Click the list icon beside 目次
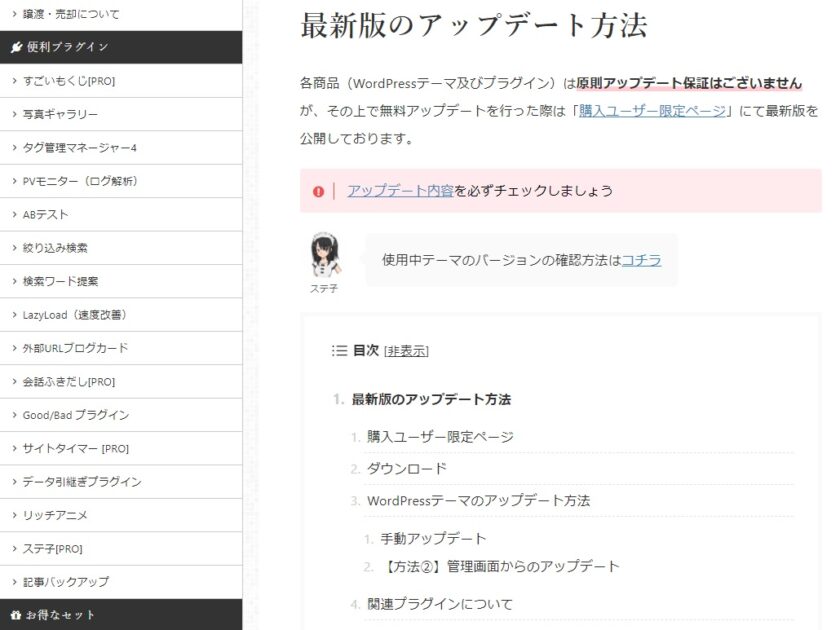 [339, 350]
